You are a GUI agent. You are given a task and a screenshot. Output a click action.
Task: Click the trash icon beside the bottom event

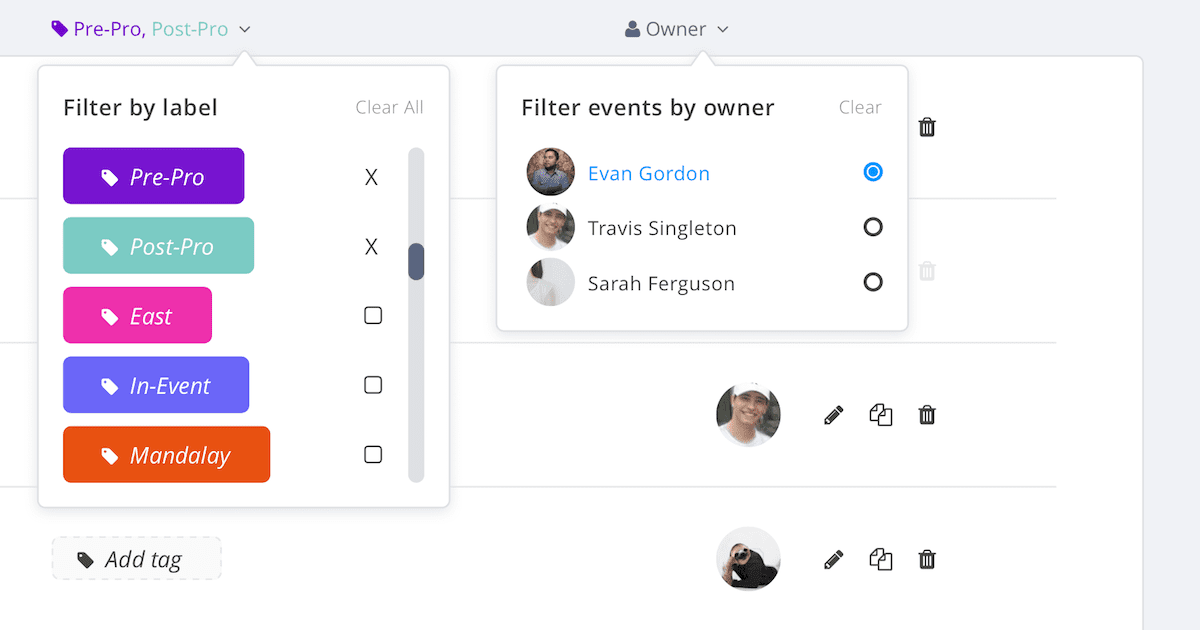point(927,559)
